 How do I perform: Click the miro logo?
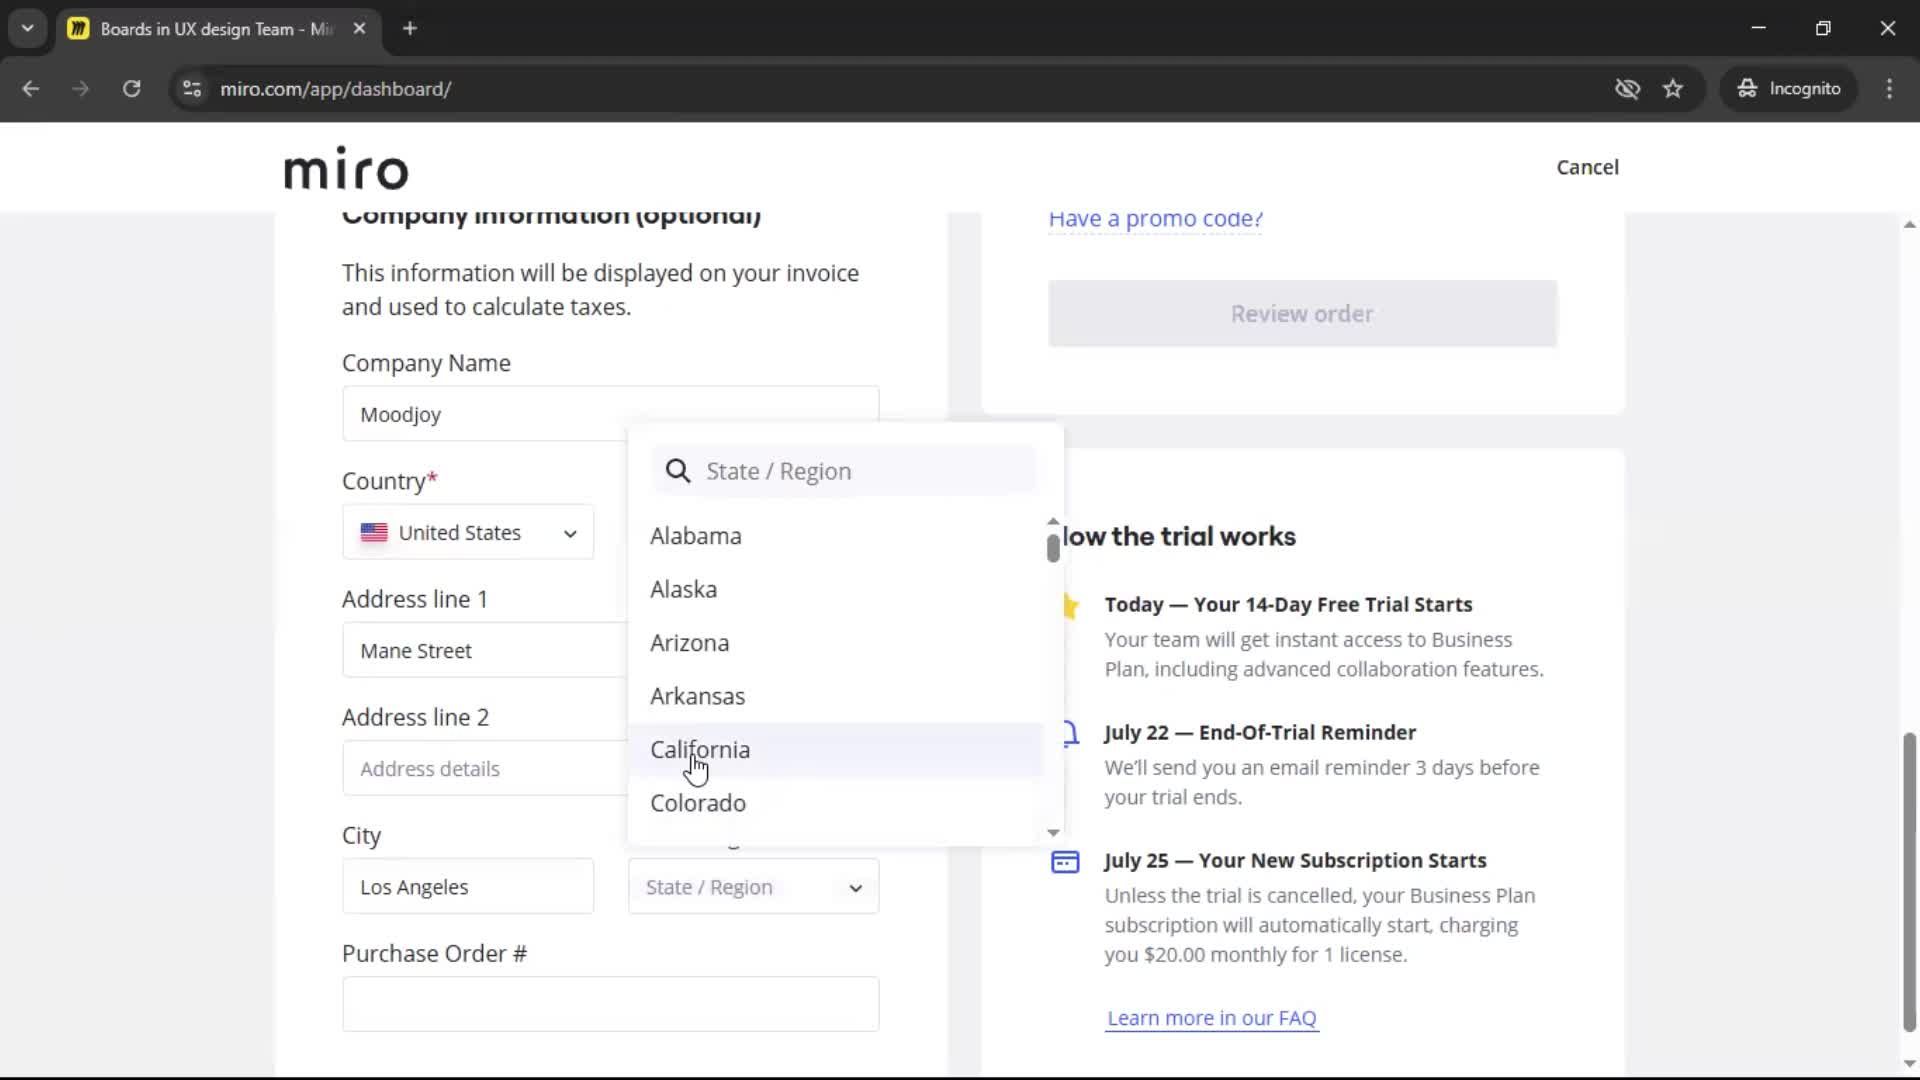point(346,168)
